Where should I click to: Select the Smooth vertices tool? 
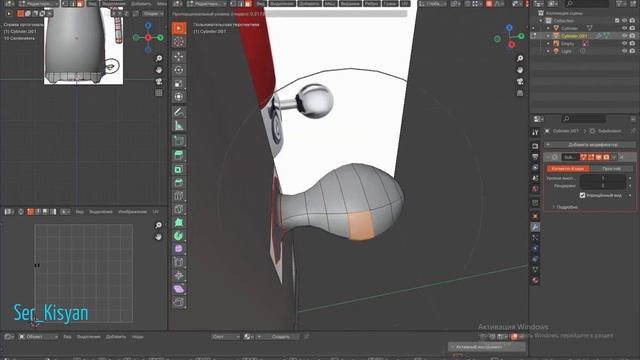(x=179, y=249)
